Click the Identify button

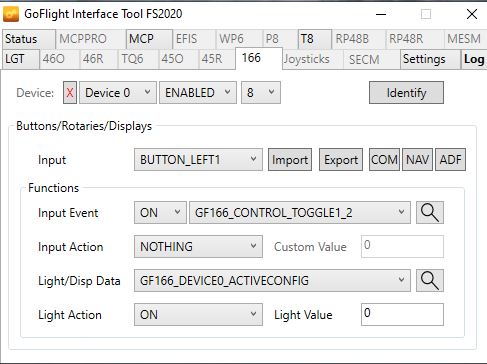[x=406, y=93]
